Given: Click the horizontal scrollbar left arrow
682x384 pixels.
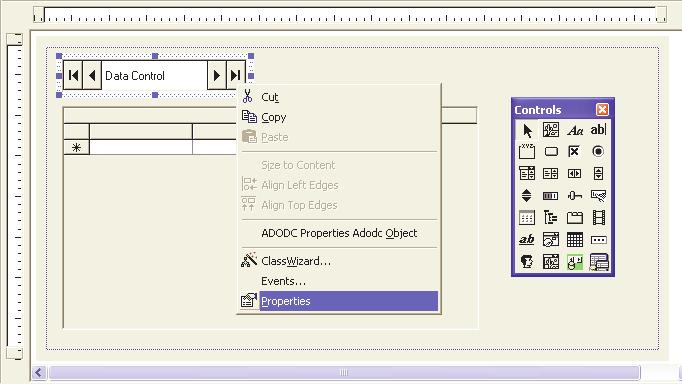Looking at the screenshot, I should (x=39, y=373).
